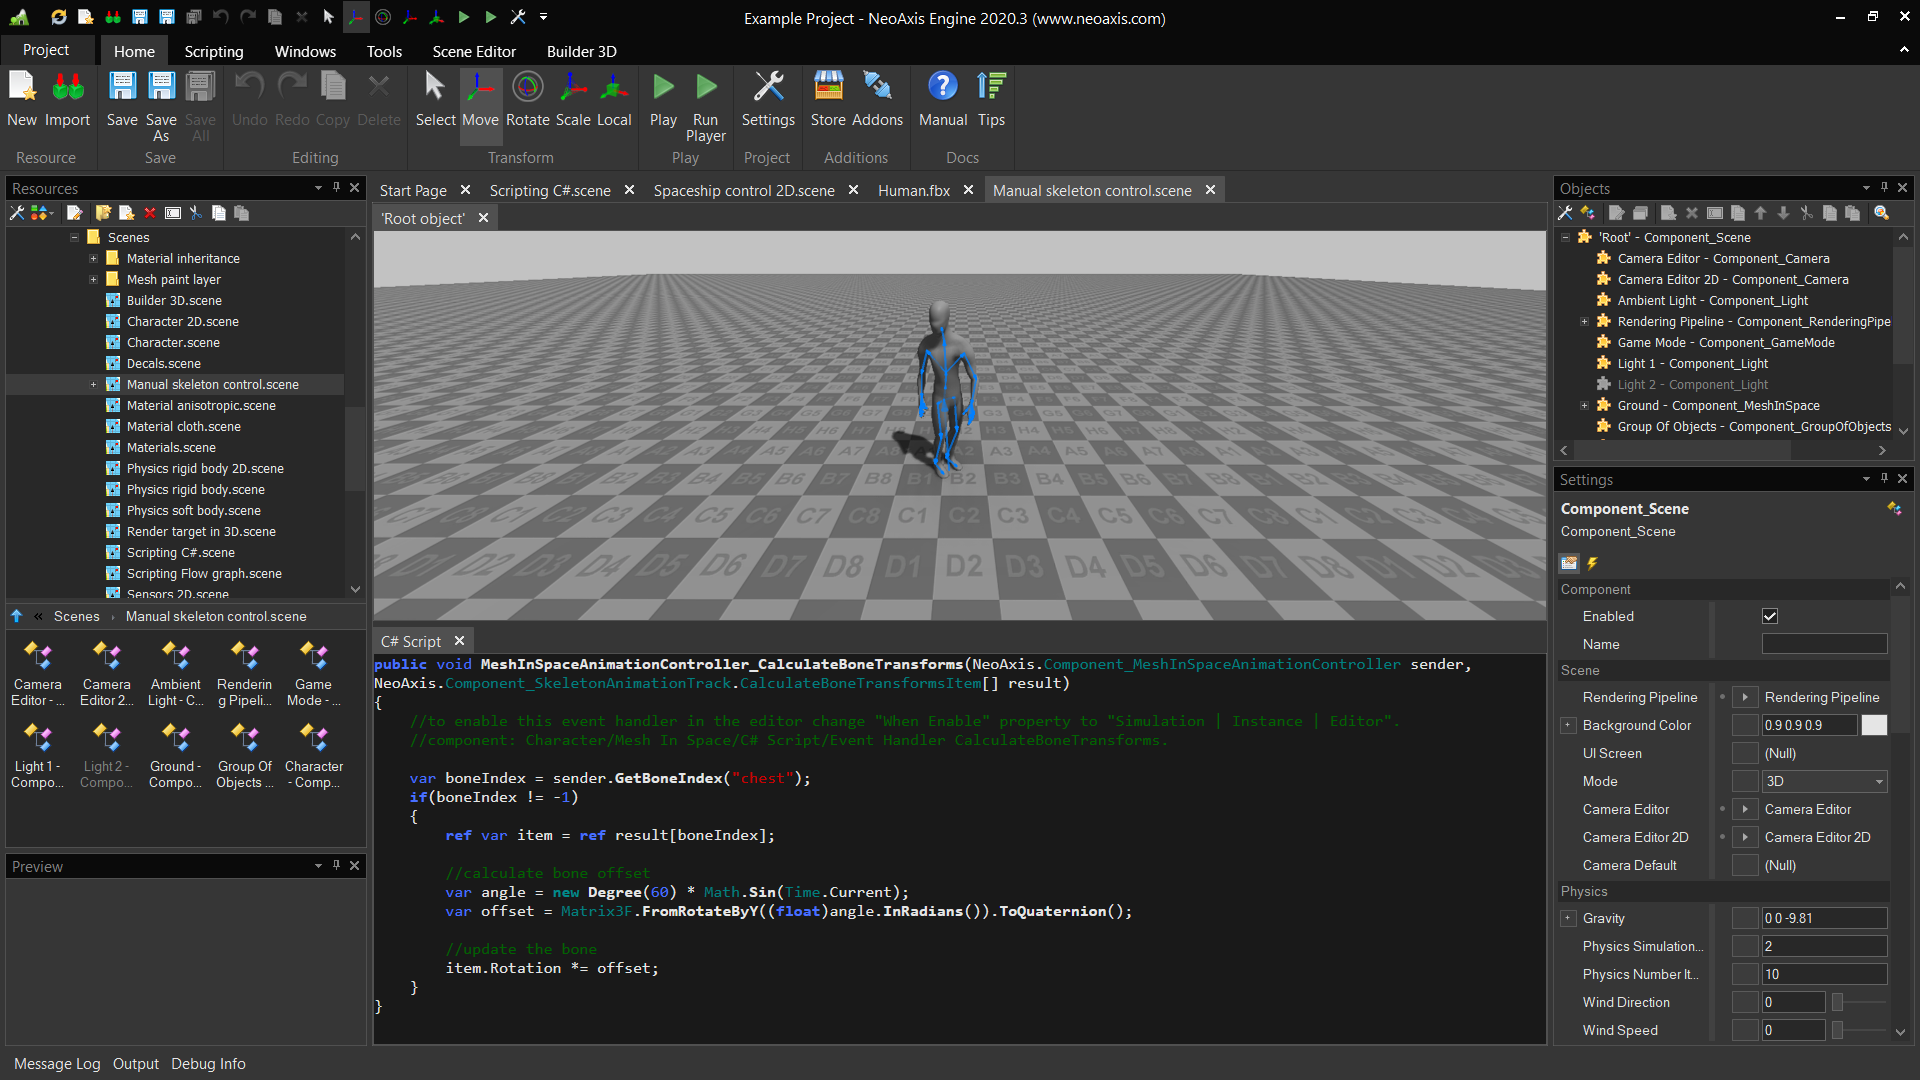Image resolution: width=1920 pixels, height=1080 pixels.
Task: Click the Scale transform tool
Action: point(573,100)
